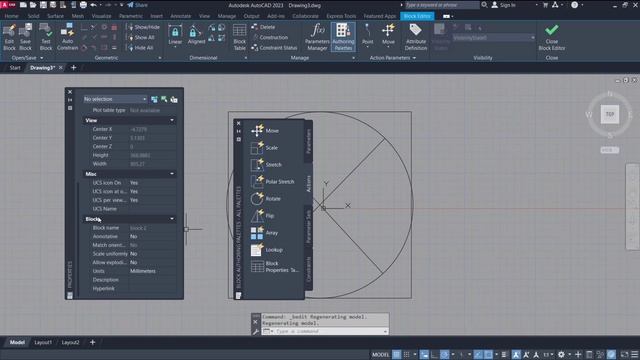Select the Polar Stretch action
This screenshot has height=360, width=640.
272,182
